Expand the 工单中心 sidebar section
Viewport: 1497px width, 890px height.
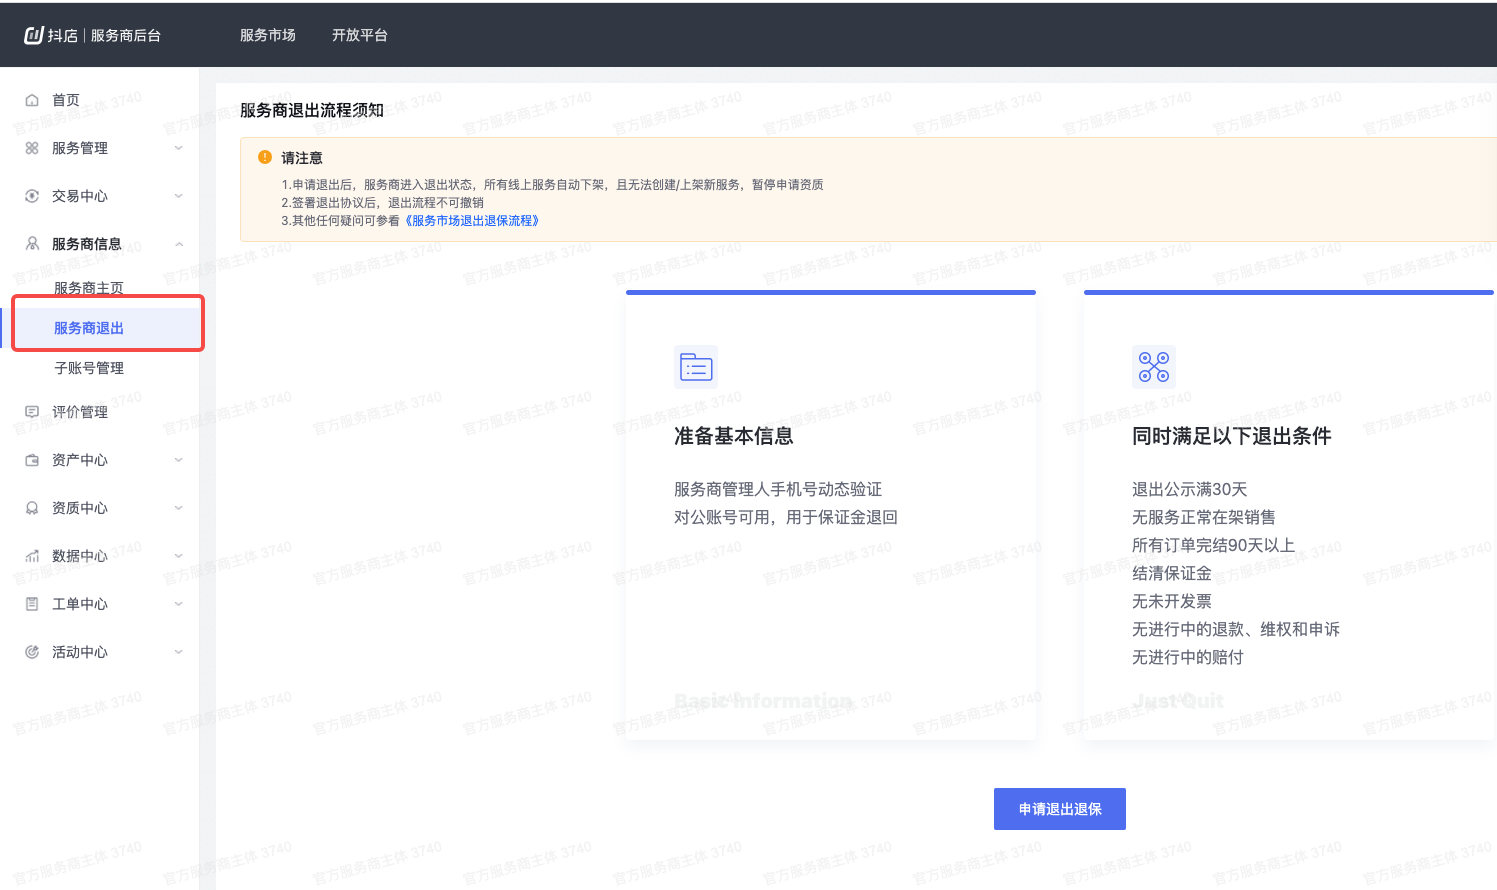point(178,603)
